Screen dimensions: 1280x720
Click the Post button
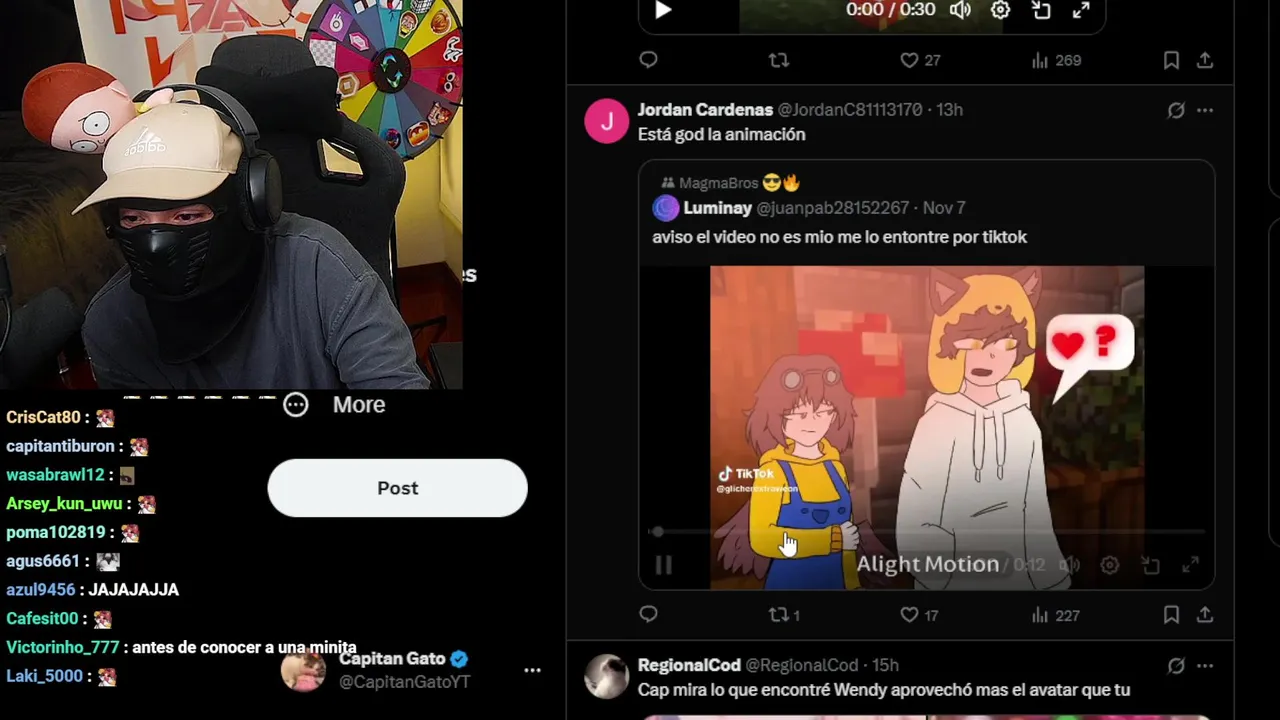pyautogui.click(x=397, y=488)
